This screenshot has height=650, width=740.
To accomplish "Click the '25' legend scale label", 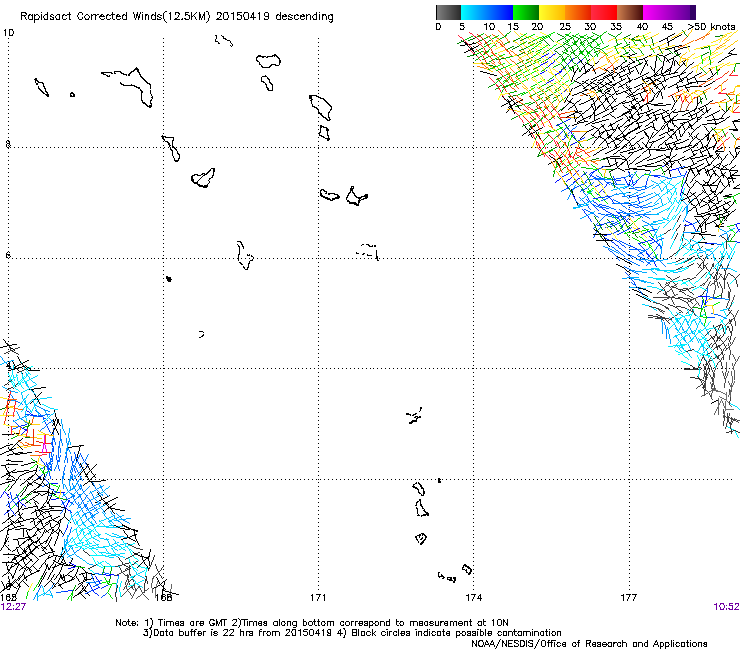I will (565, 26).
